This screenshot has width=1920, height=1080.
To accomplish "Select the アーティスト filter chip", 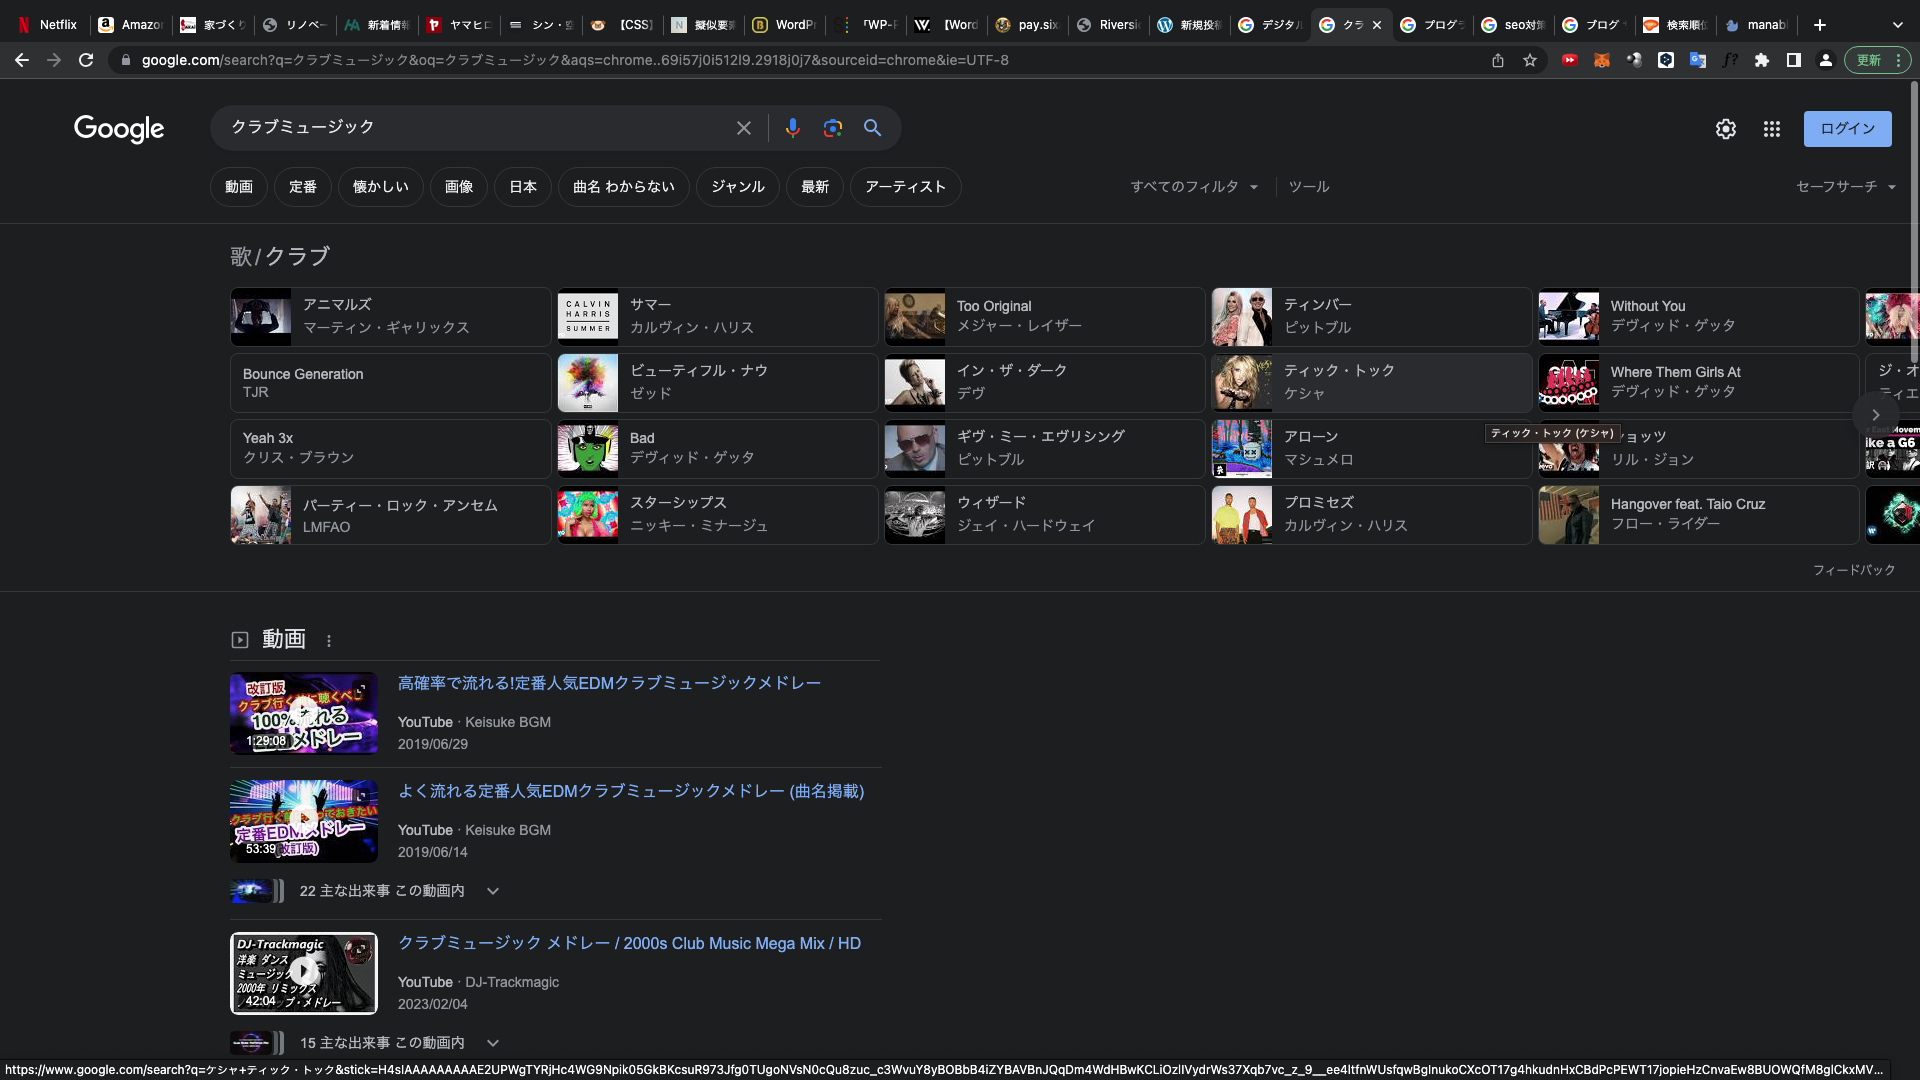I will pyautogui.click(x=906, y=187).
